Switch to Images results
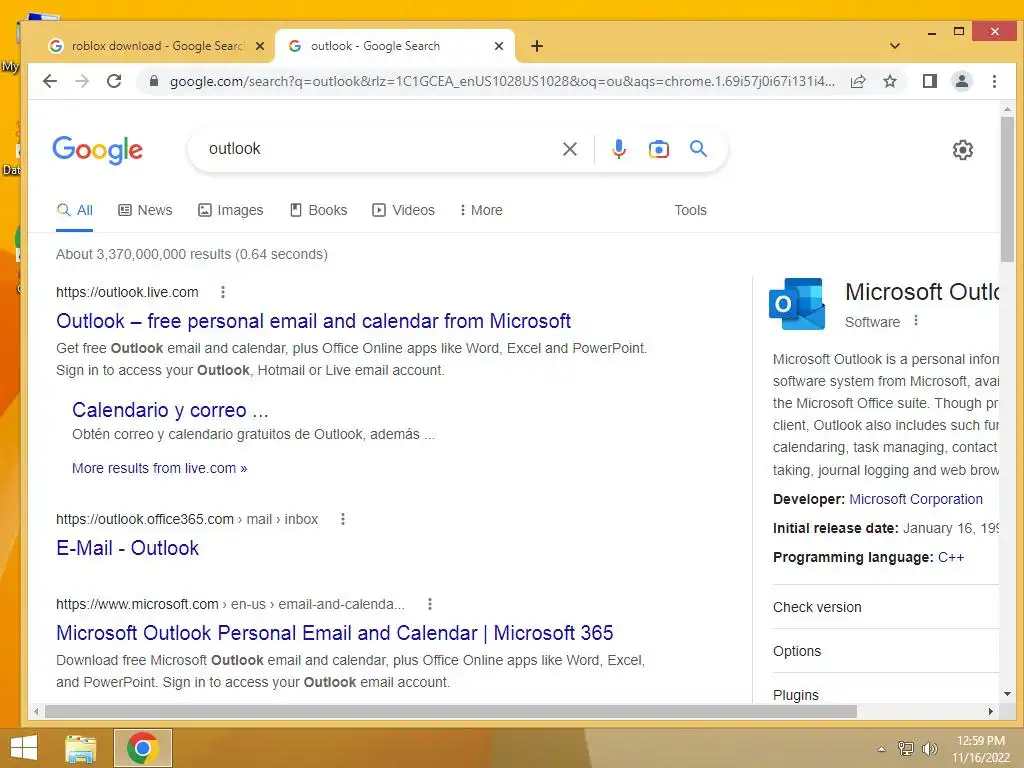 tap(231, 210)
